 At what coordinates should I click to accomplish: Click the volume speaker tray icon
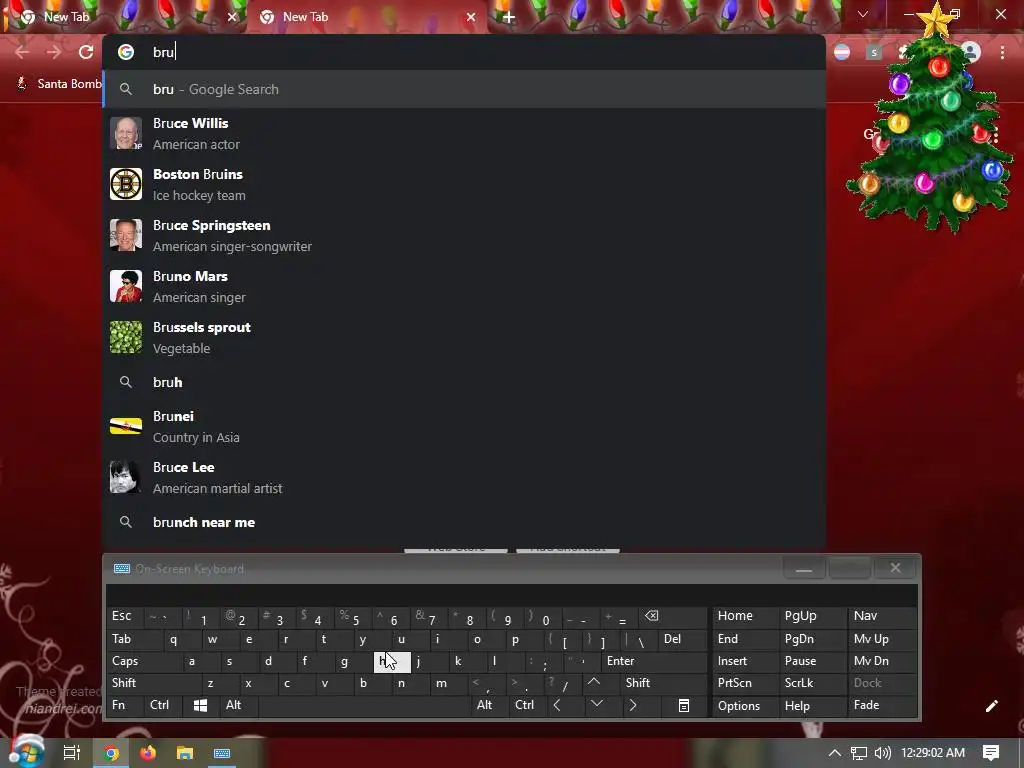coord(882,753)
